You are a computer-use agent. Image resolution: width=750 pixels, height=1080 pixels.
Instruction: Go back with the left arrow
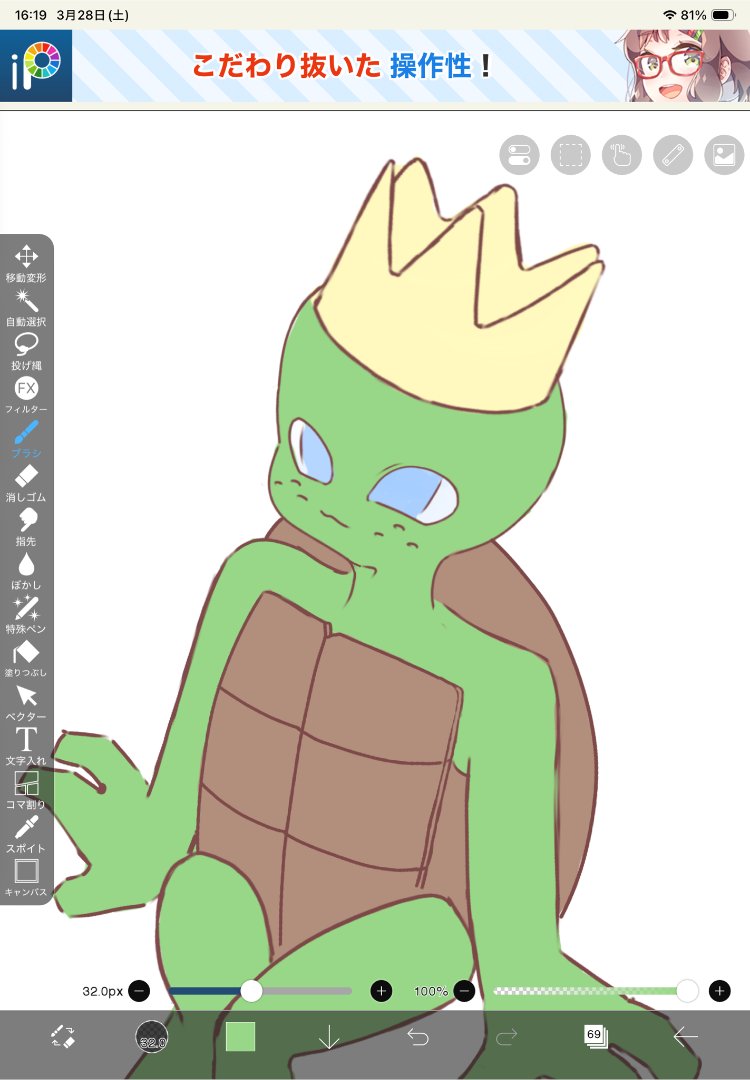point(685,1036)
